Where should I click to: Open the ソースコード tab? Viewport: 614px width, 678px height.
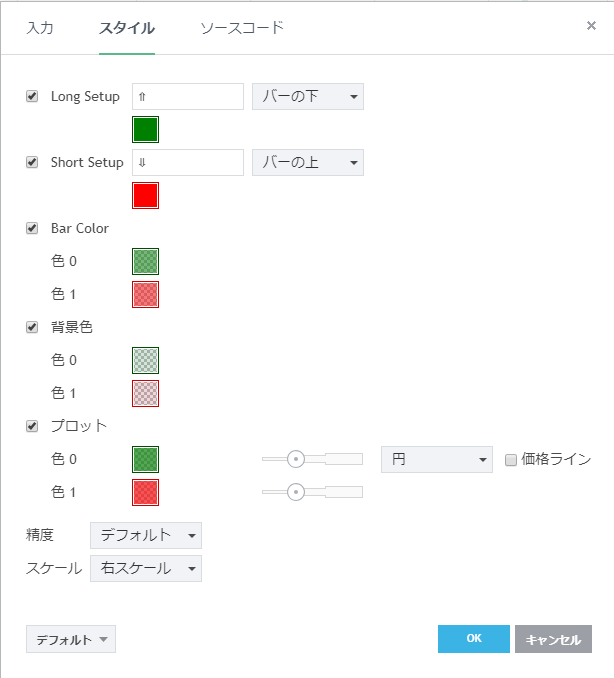(x=242, y=27)
